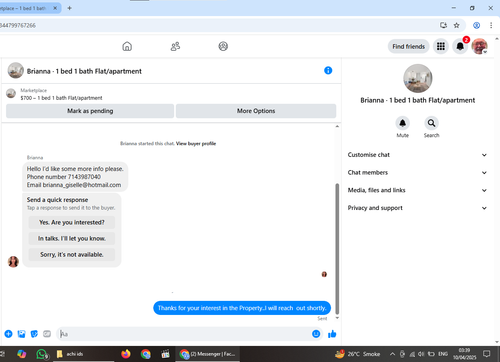Viewport: 500px width, 362px height.
Task: Click the Find friends button
Action: coord(408,46)
